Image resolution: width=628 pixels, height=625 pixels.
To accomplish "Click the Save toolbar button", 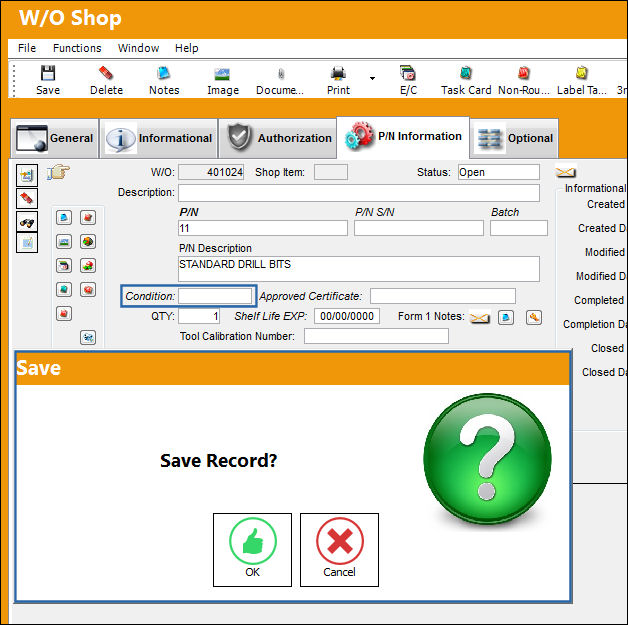I will click(48, 80).
